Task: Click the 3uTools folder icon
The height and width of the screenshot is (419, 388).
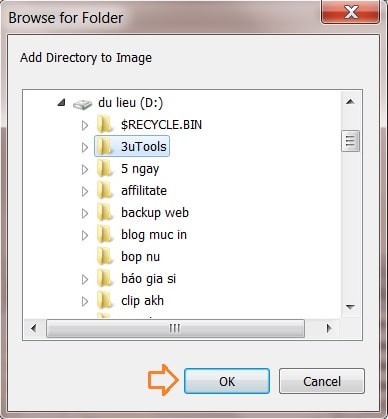Action: (105, 147)
